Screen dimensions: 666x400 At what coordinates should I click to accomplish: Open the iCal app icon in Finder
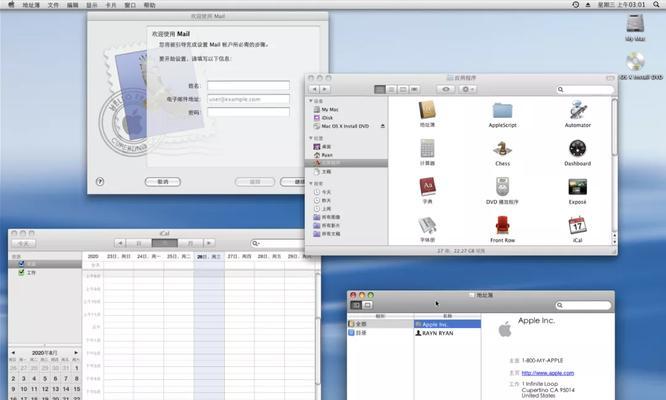(578, 225)
